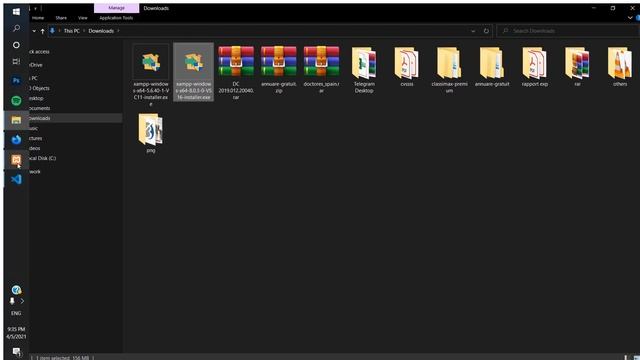Select the rapport exp folder
The width and height of the screenshot is (640, 360).
click(535, 67)
